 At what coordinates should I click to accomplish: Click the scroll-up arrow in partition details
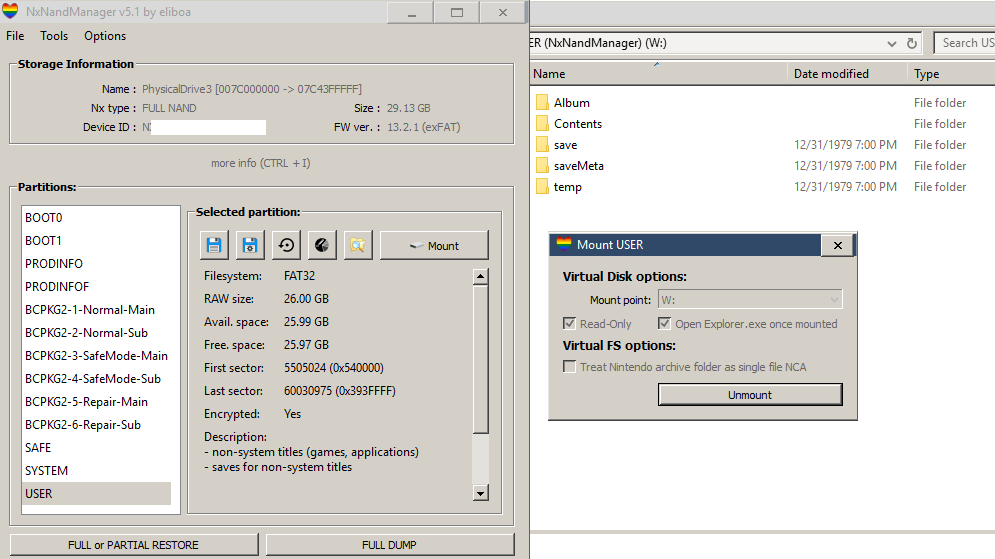[480, 276]
